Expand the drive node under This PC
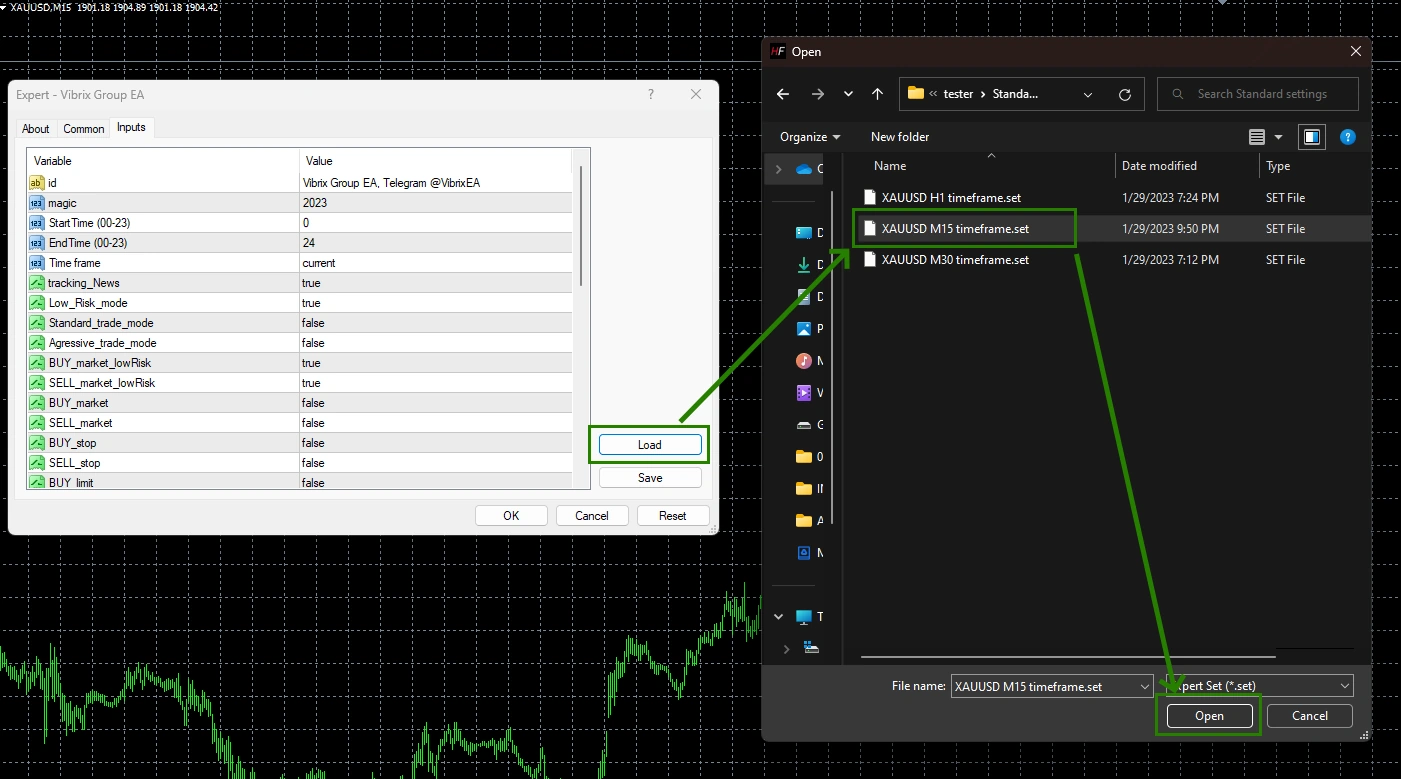Image resolution: width=1401 pixels, height=779 pixels. click(x=786, y=648)
